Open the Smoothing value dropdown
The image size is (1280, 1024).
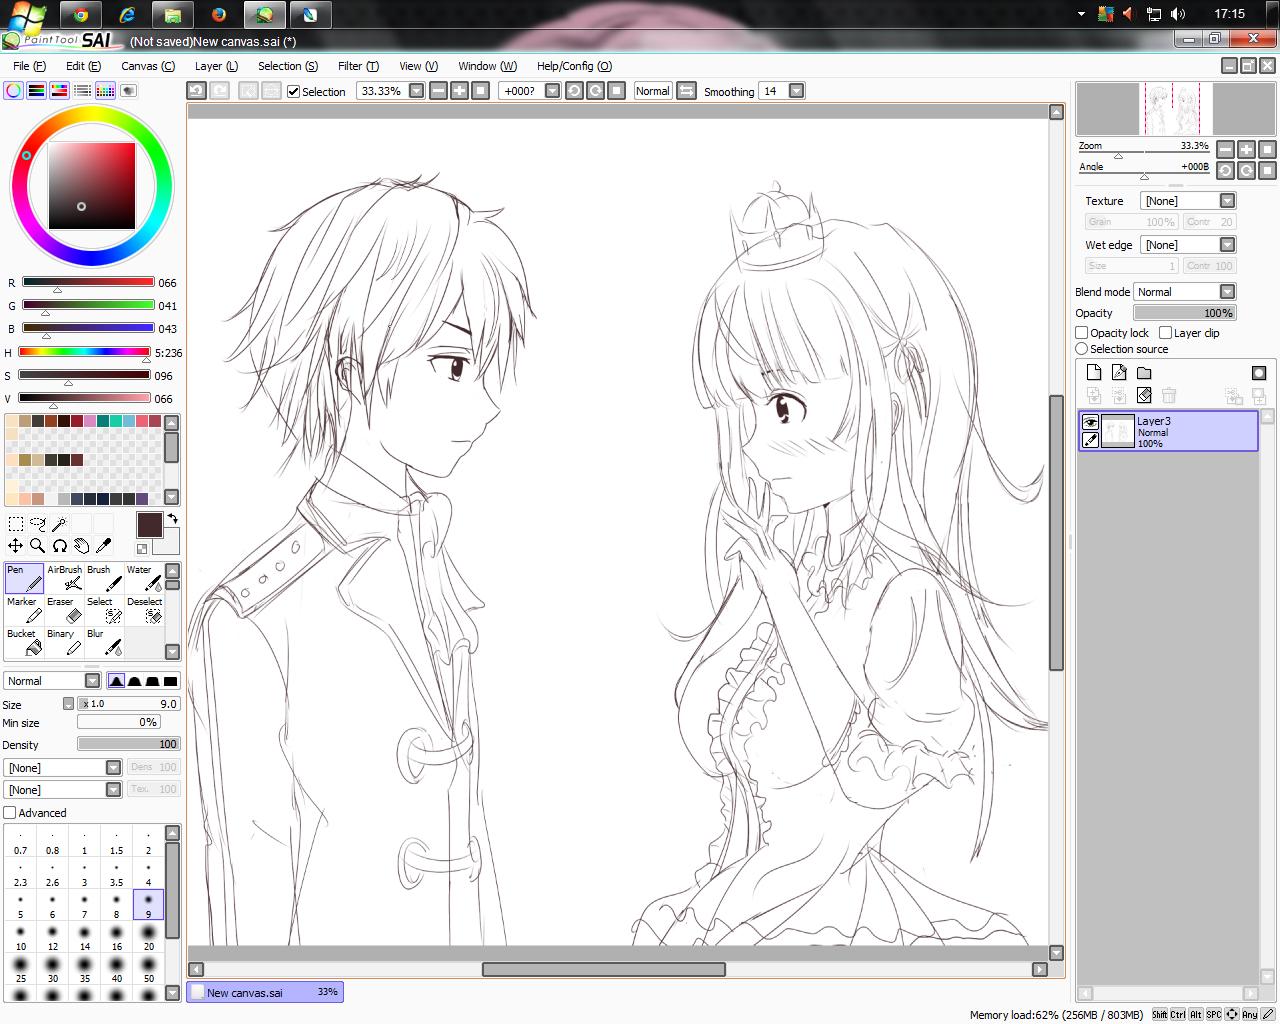(x=797, y=91)
